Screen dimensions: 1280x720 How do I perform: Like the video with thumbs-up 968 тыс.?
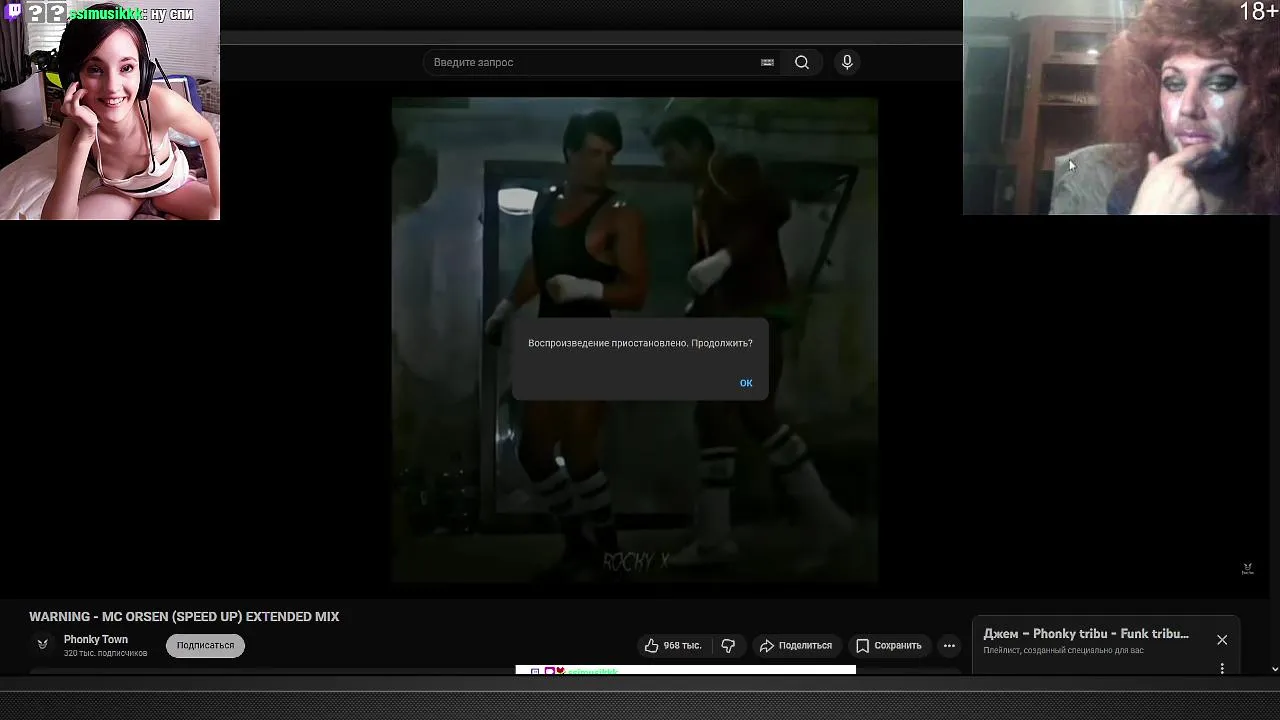click(x=673, y=645)
